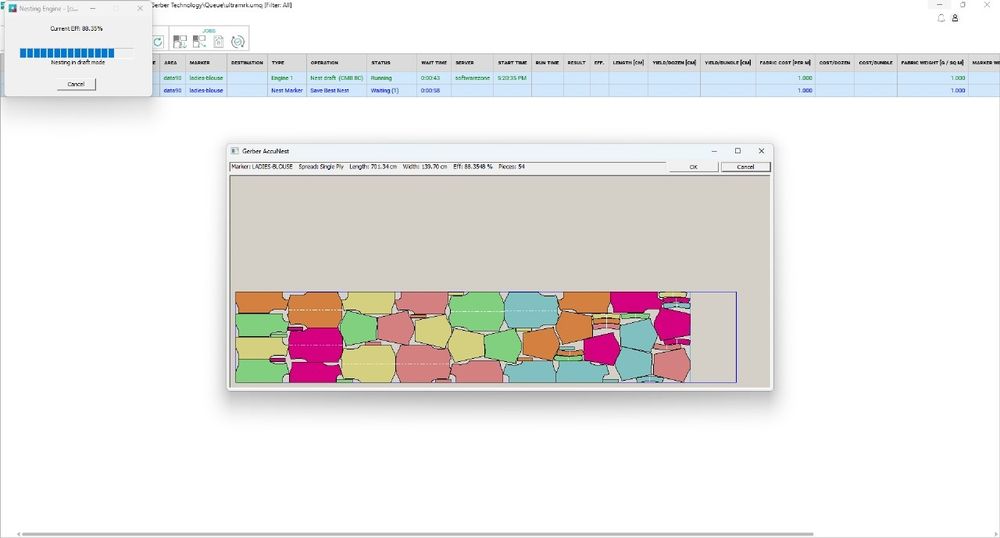Click the '0:00:58' wait time cell

pos(434,91)
